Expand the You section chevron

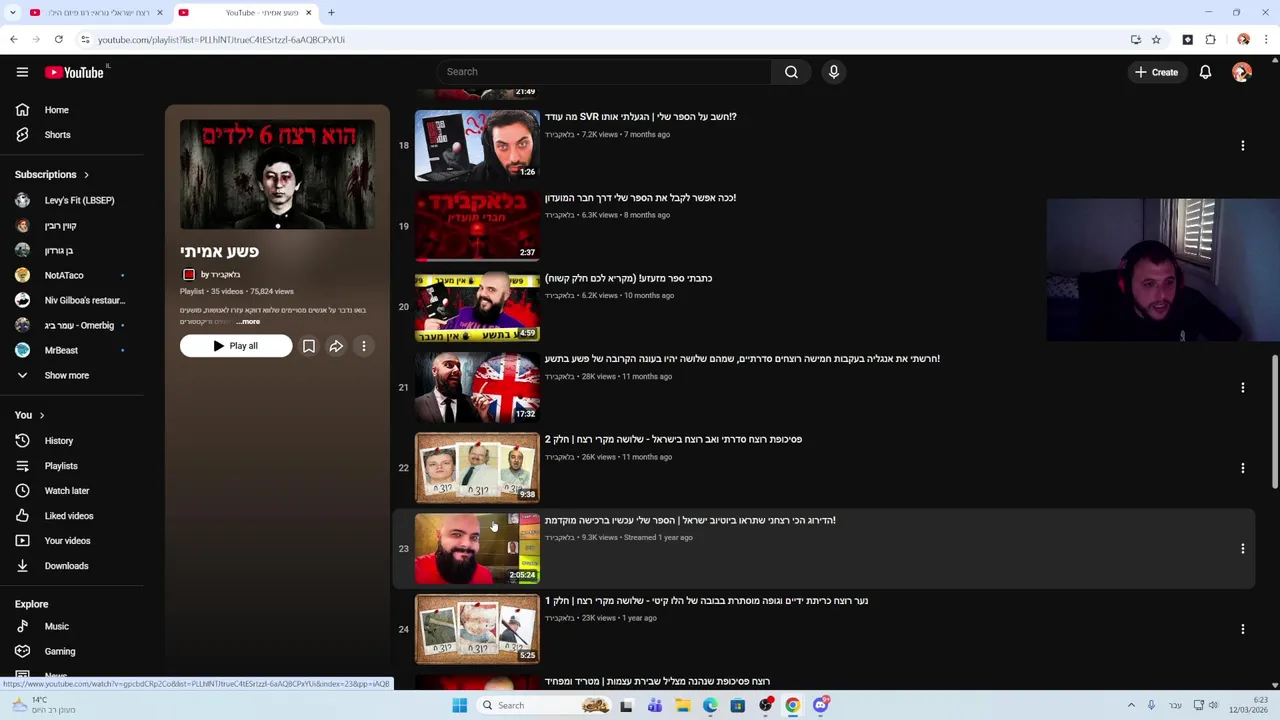click(41, 416)
